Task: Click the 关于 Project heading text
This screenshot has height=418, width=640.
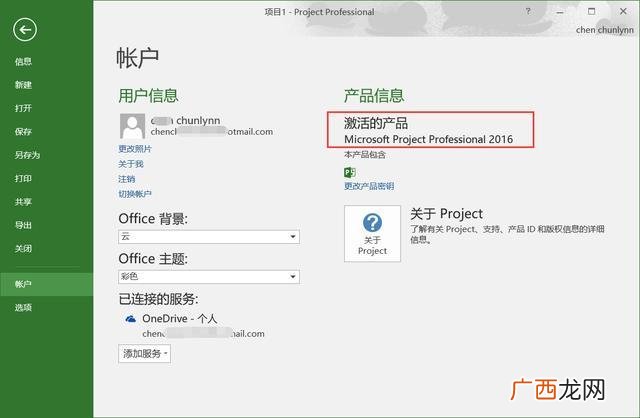Action: point(447,213)
